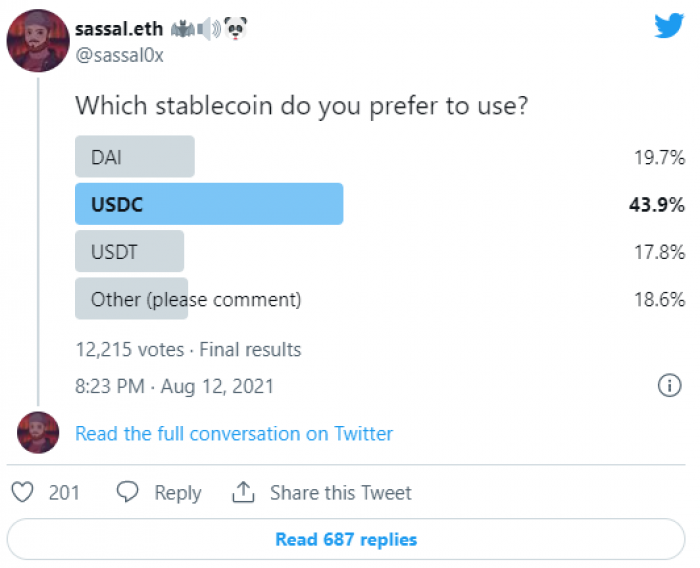This screenshot has width=700, height=568.
Task: Select the USDT poll option bar
Action: point(129,251)
